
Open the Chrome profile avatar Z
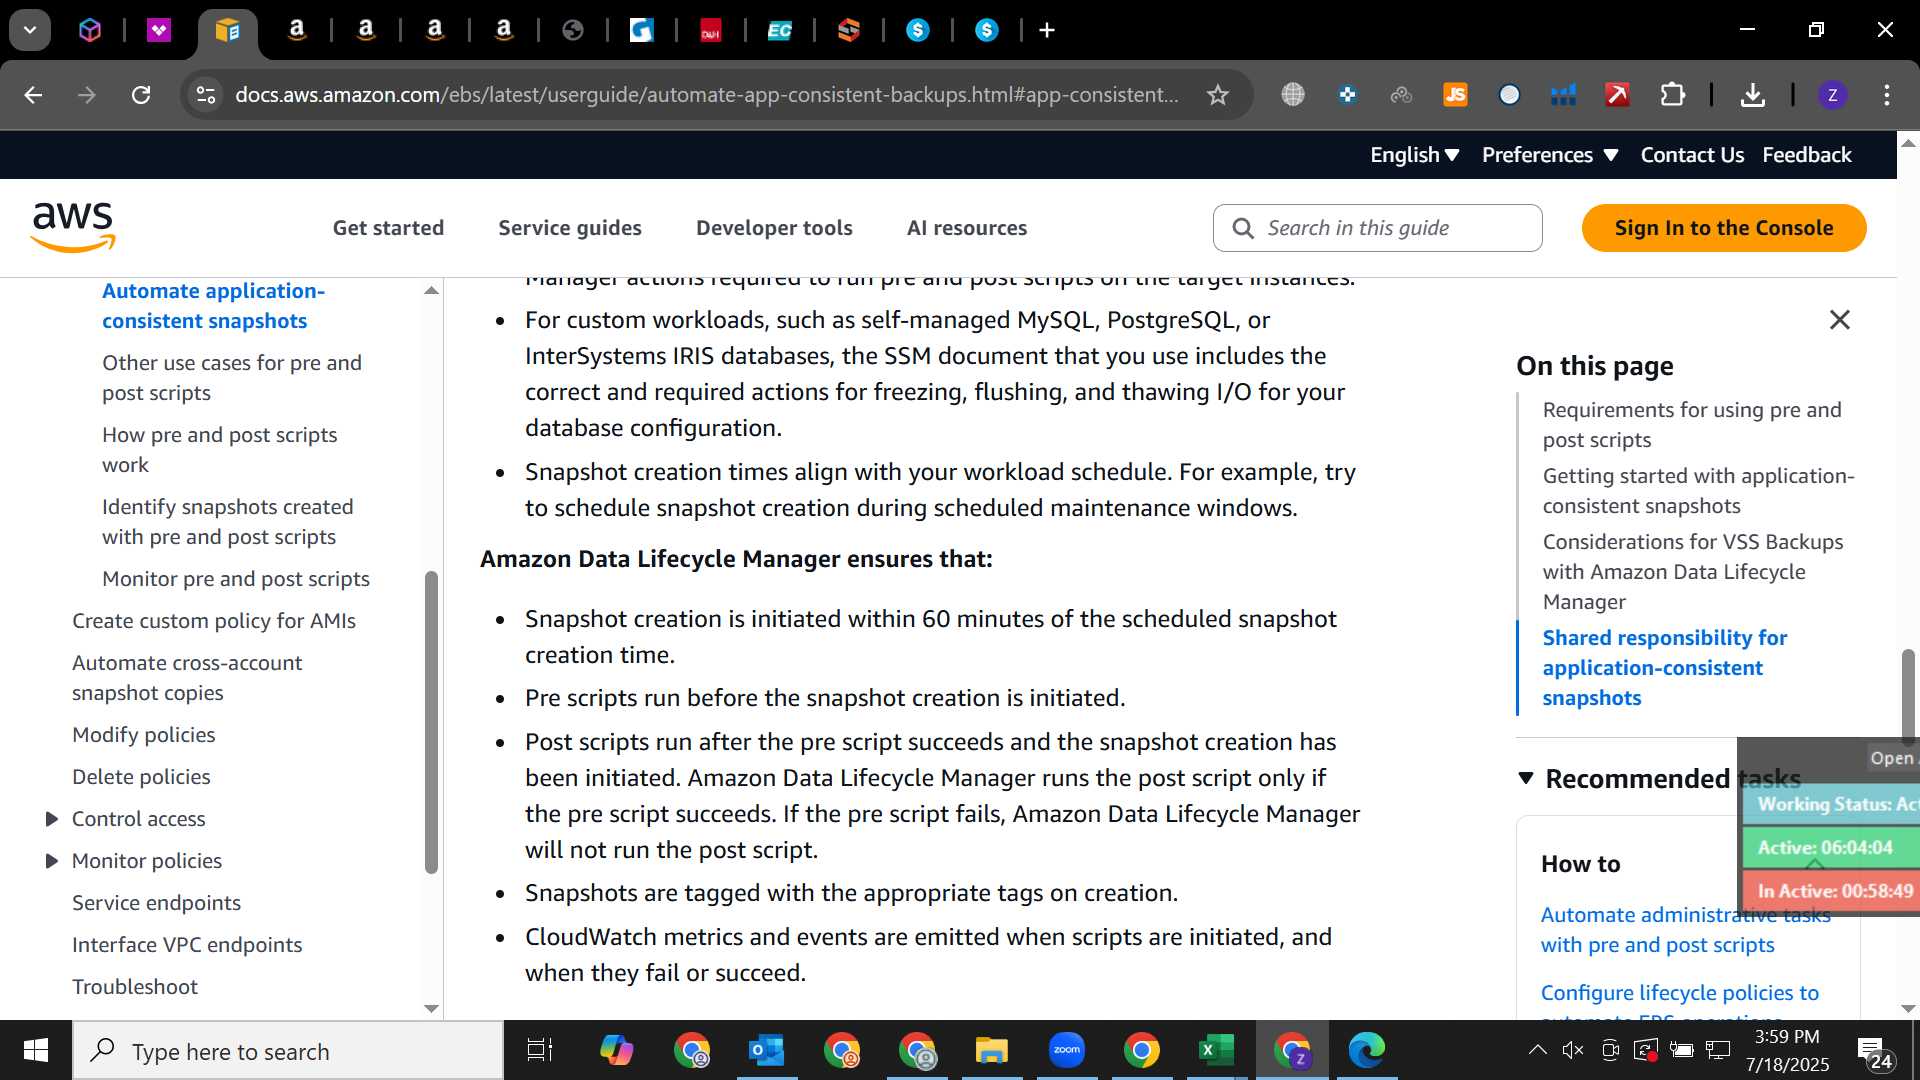[1832, 95]
